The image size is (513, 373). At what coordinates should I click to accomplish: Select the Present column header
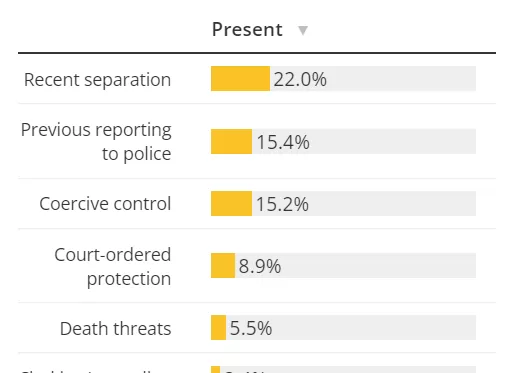(247, 29)
